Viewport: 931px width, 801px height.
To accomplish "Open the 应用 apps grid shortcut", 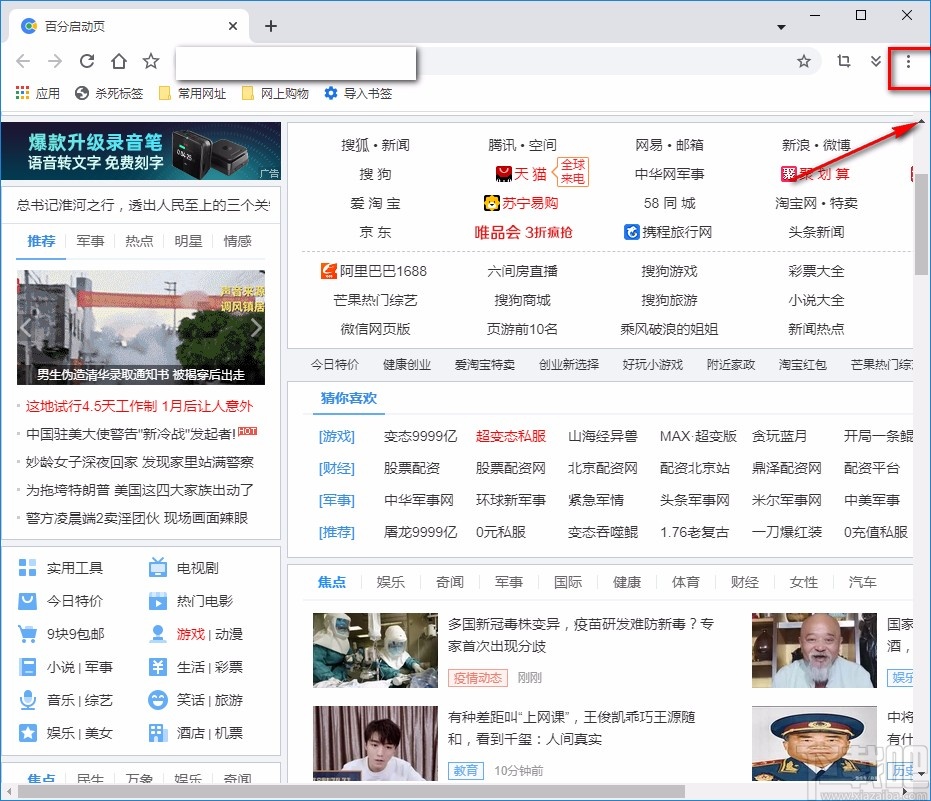I will coord(38,93).
